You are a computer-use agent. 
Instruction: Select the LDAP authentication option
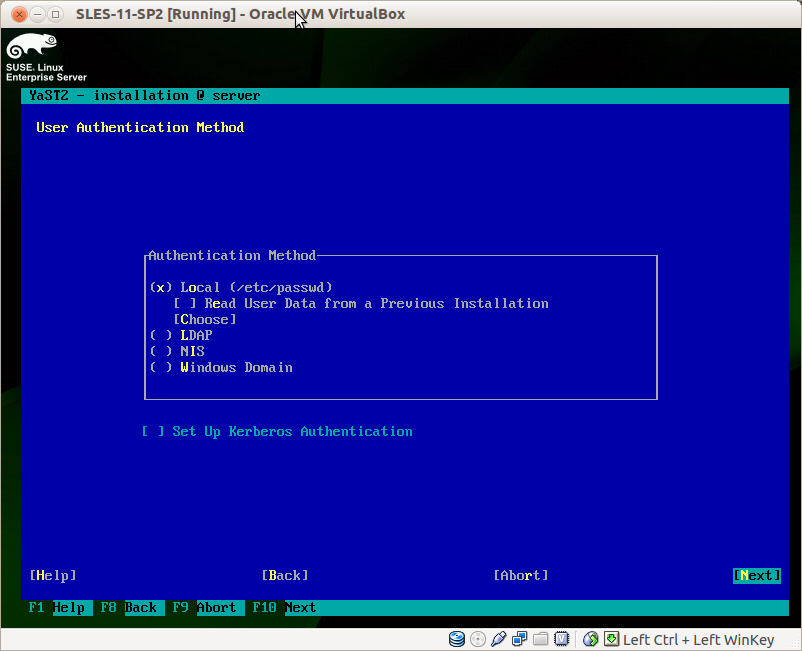click(x=181, y=335)
